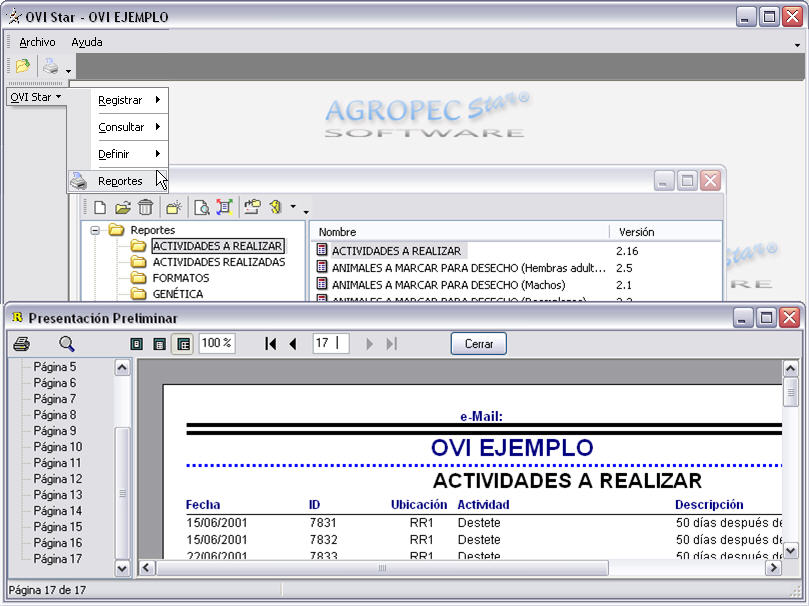This screenshot has height=606, width=809.
Task: Toggle the thumbnails outline view icon
Action: 183,344
